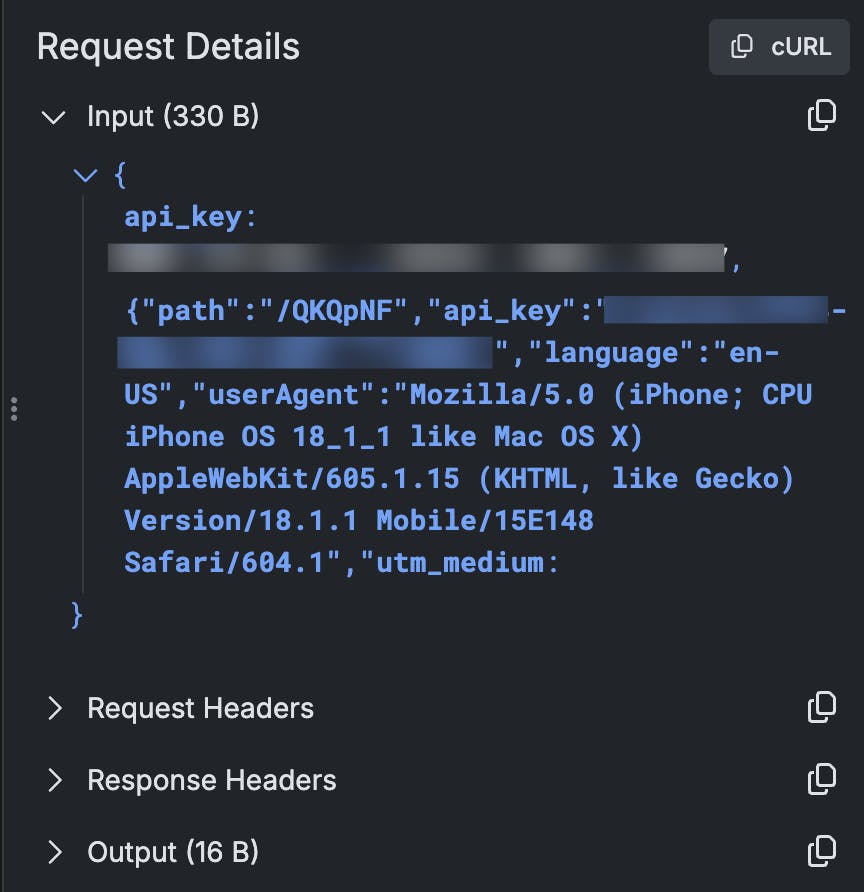Click the panel resize handle dots
Viewport: 864px width, 892px height.
click(x=13, y=409)
